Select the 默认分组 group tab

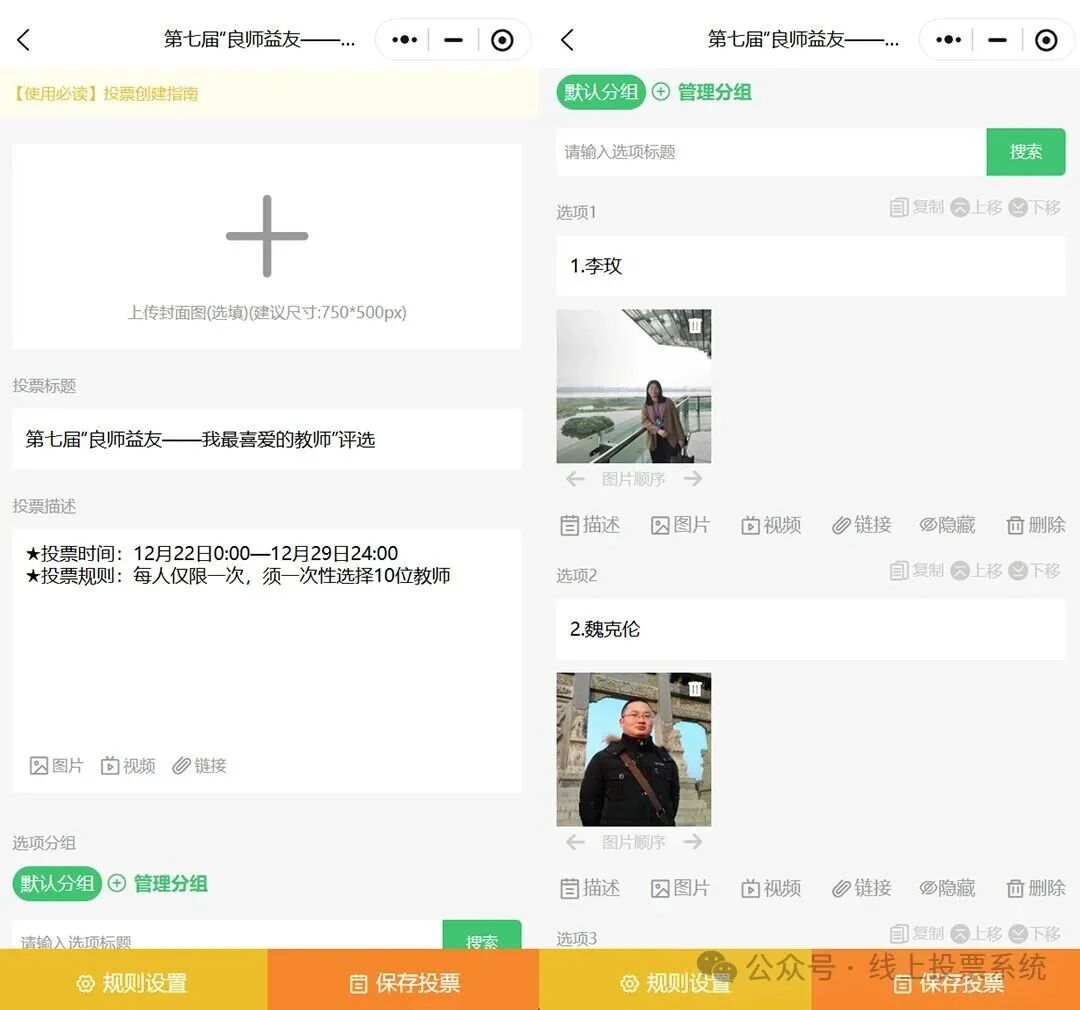coord(600,91)
